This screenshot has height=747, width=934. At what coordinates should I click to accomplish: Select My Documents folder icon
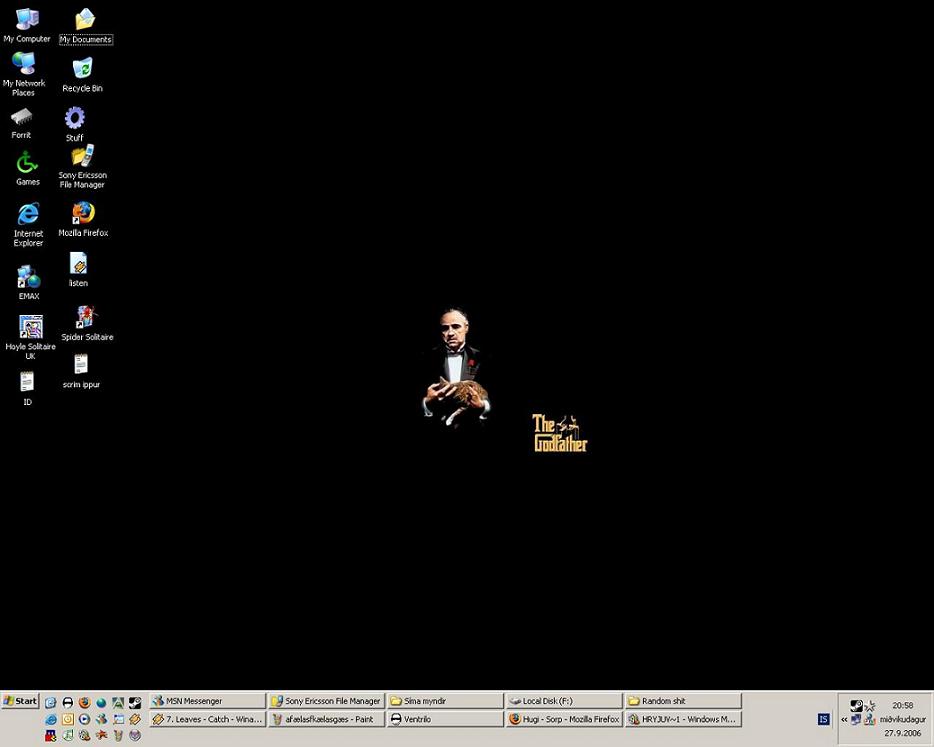tap(86, 26)
